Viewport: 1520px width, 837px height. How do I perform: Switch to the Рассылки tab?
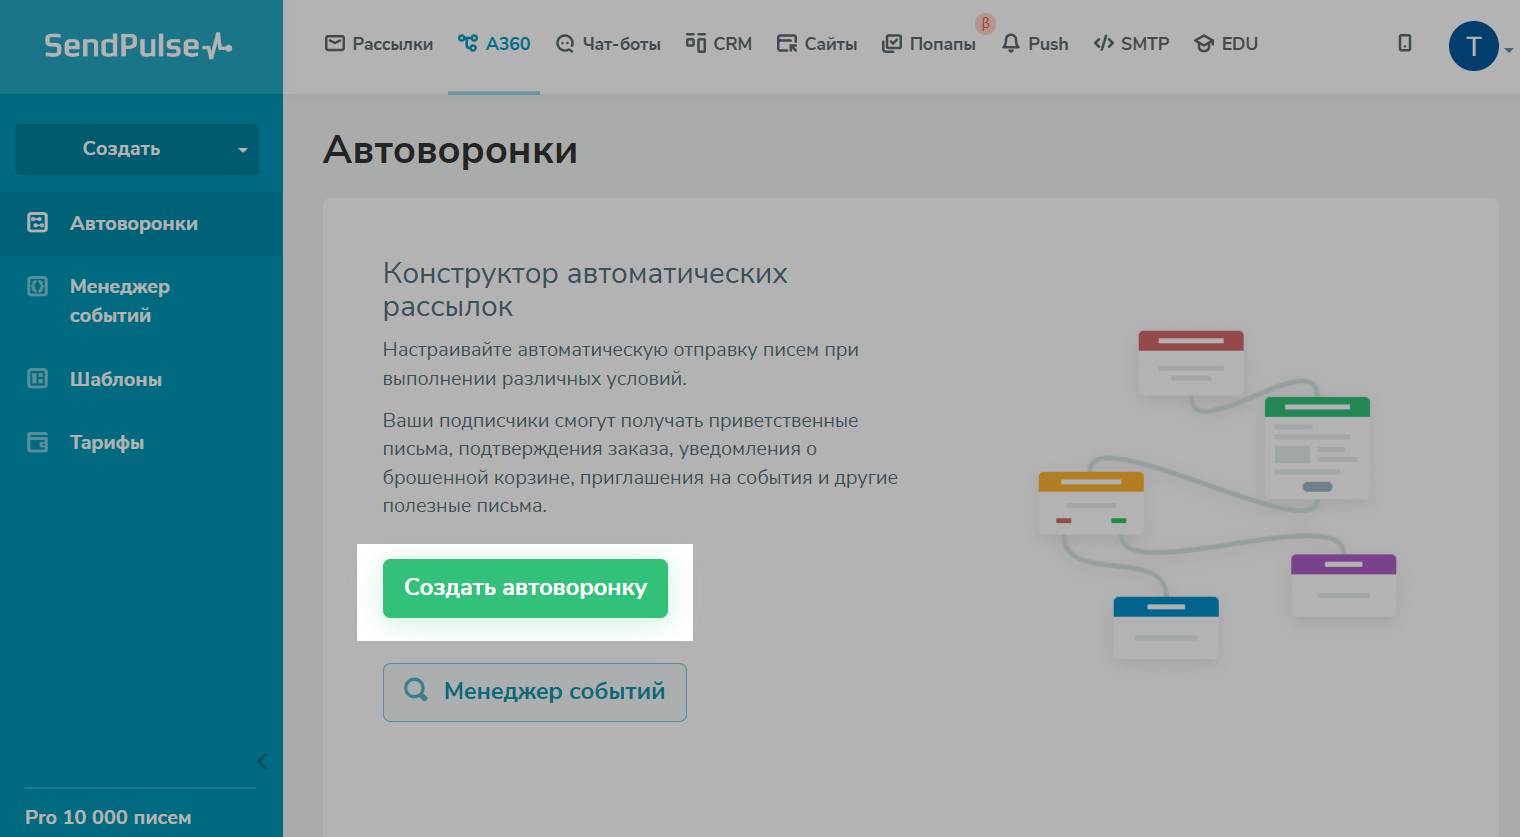point(379,44)
